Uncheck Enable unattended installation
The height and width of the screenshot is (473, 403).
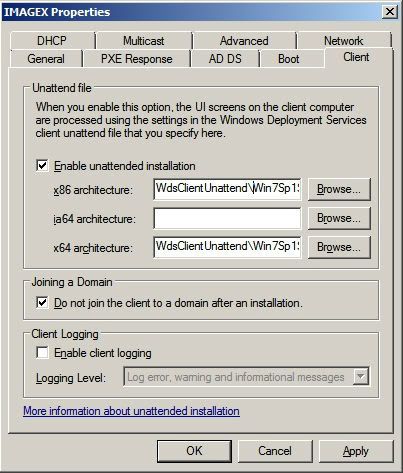[42, 166]
